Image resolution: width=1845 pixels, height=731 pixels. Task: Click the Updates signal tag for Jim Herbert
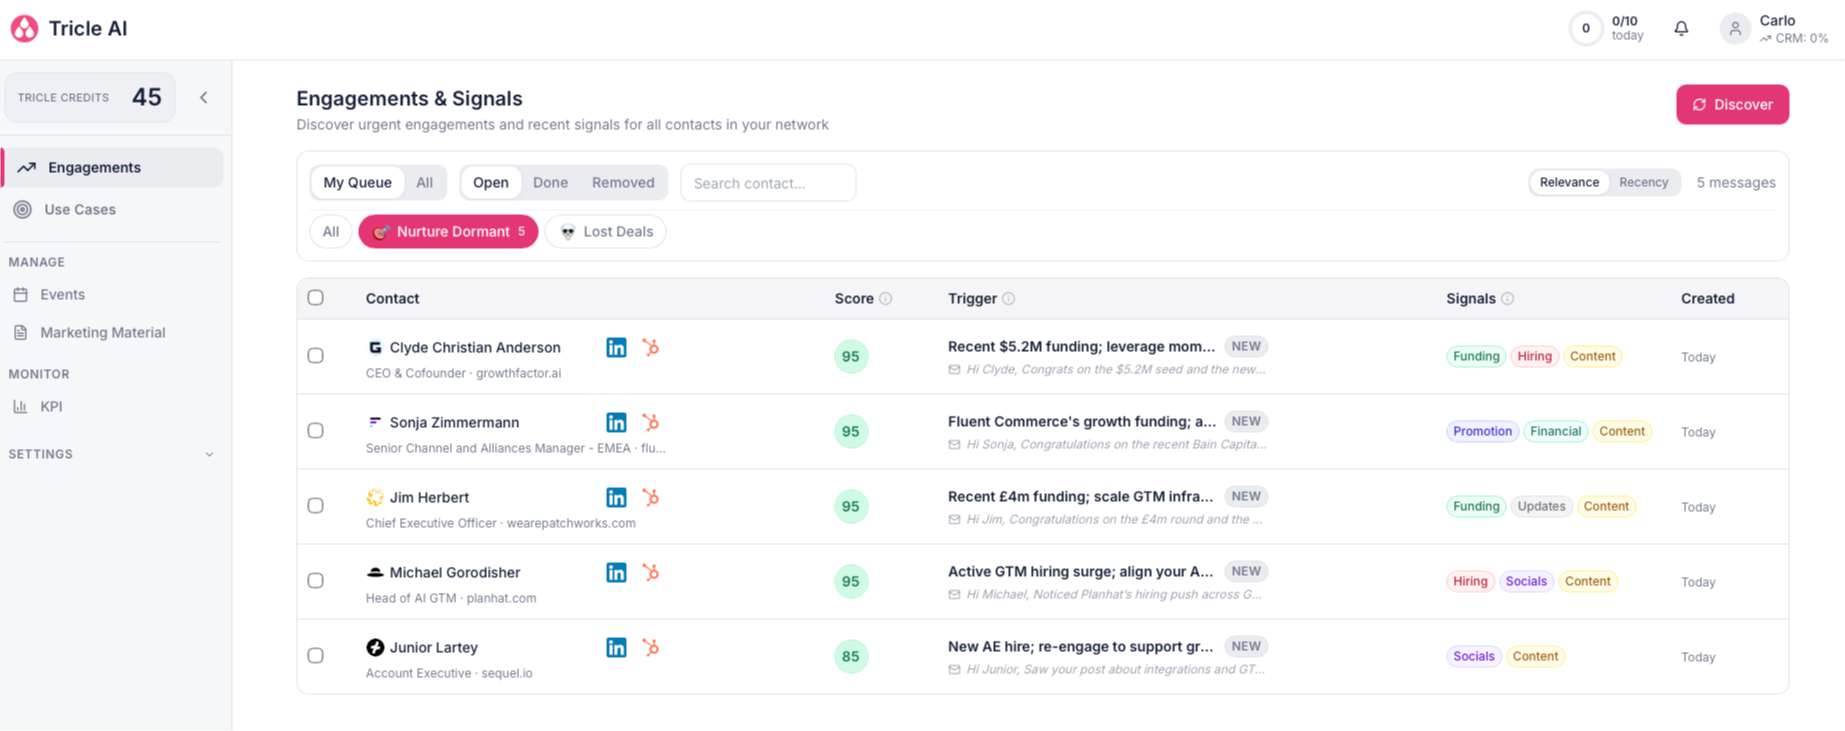1541,507
